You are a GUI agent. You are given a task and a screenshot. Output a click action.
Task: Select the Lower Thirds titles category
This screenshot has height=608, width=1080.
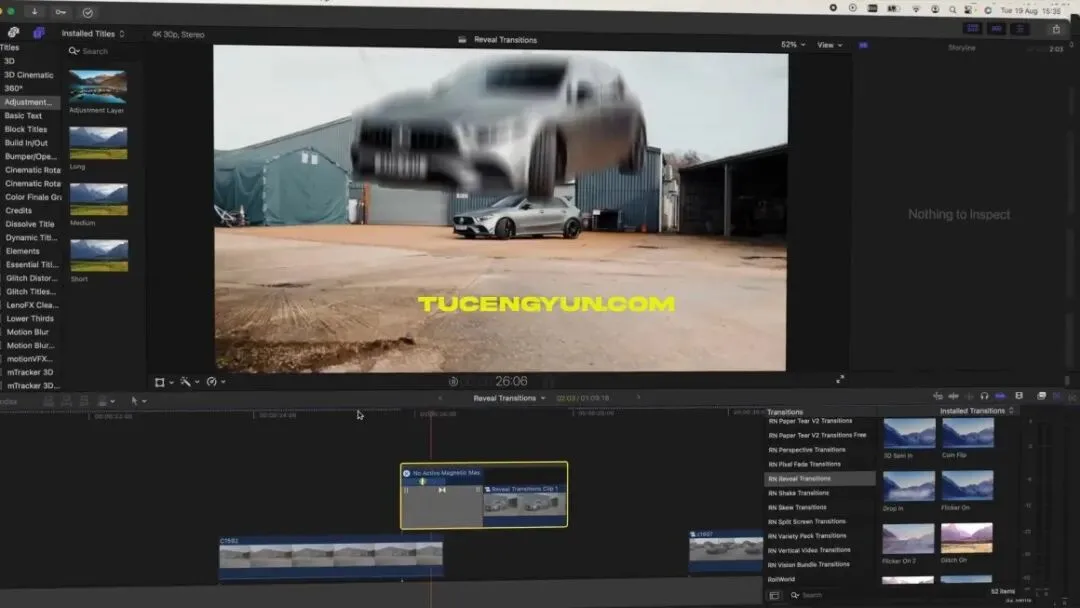(x=30, y=319)
